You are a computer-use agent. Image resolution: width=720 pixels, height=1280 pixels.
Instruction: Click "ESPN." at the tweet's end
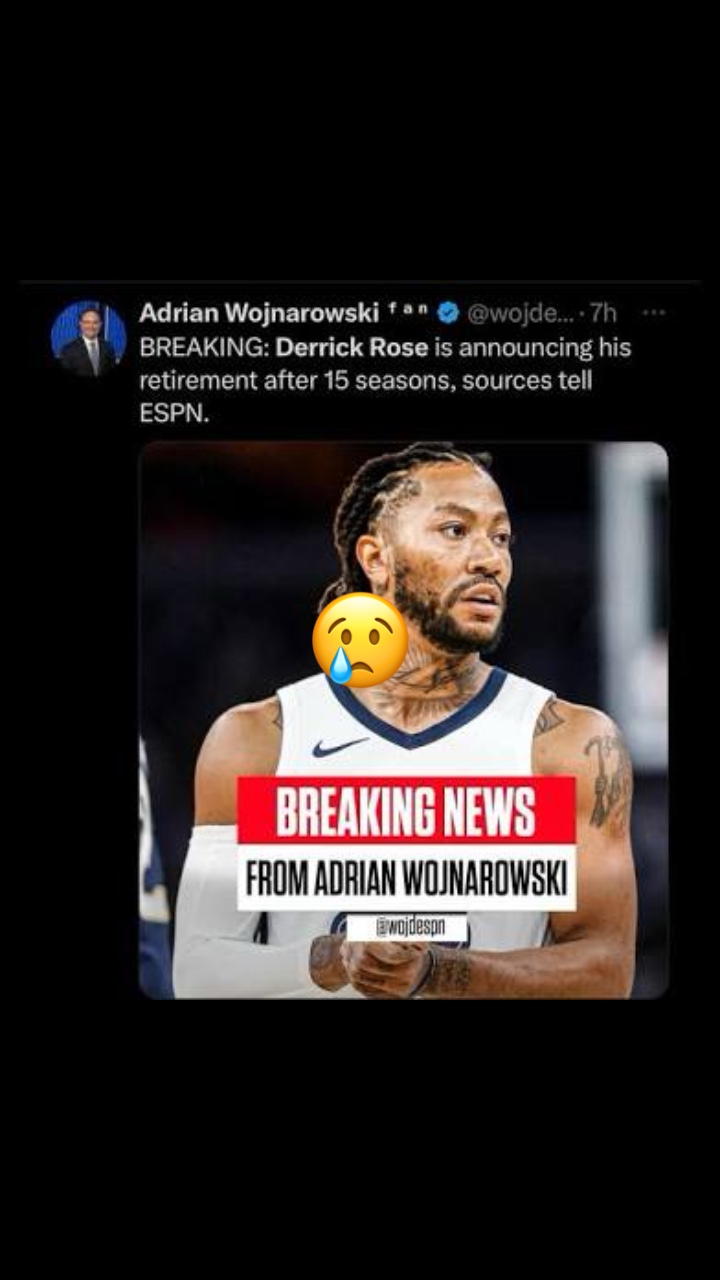click(174, 414)
